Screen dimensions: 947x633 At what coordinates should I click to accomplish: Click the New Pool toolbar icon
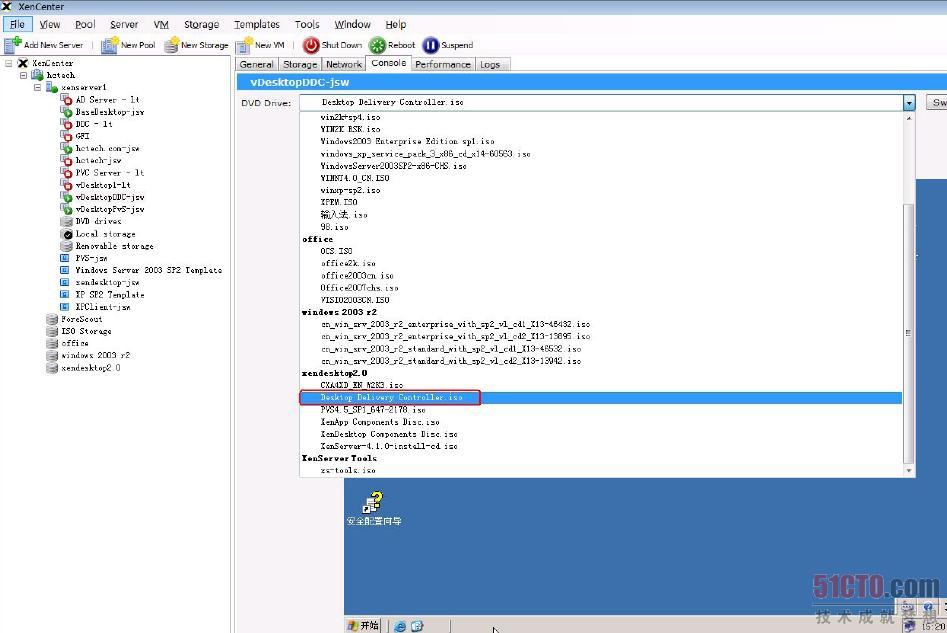point(109,45)
